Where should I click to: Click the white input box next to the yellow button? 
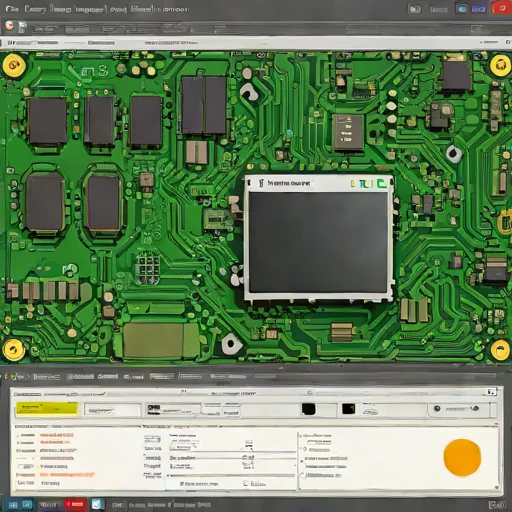112,410
